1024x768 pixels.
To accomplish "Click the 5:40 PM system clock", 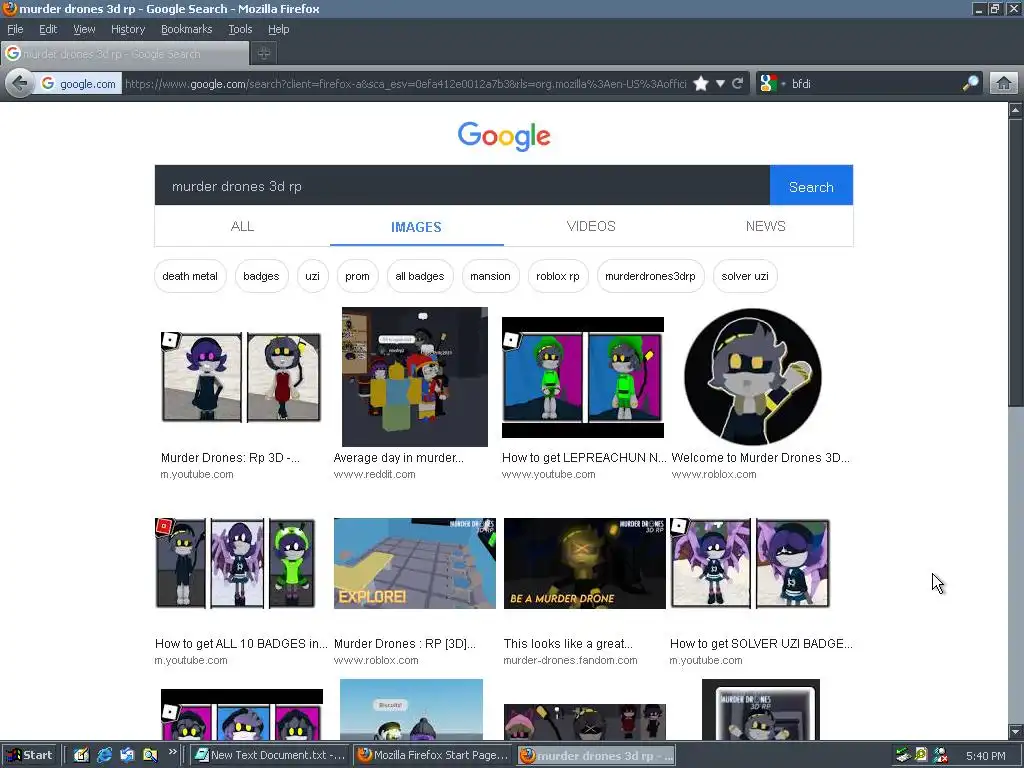I will [x=985, y=756].
